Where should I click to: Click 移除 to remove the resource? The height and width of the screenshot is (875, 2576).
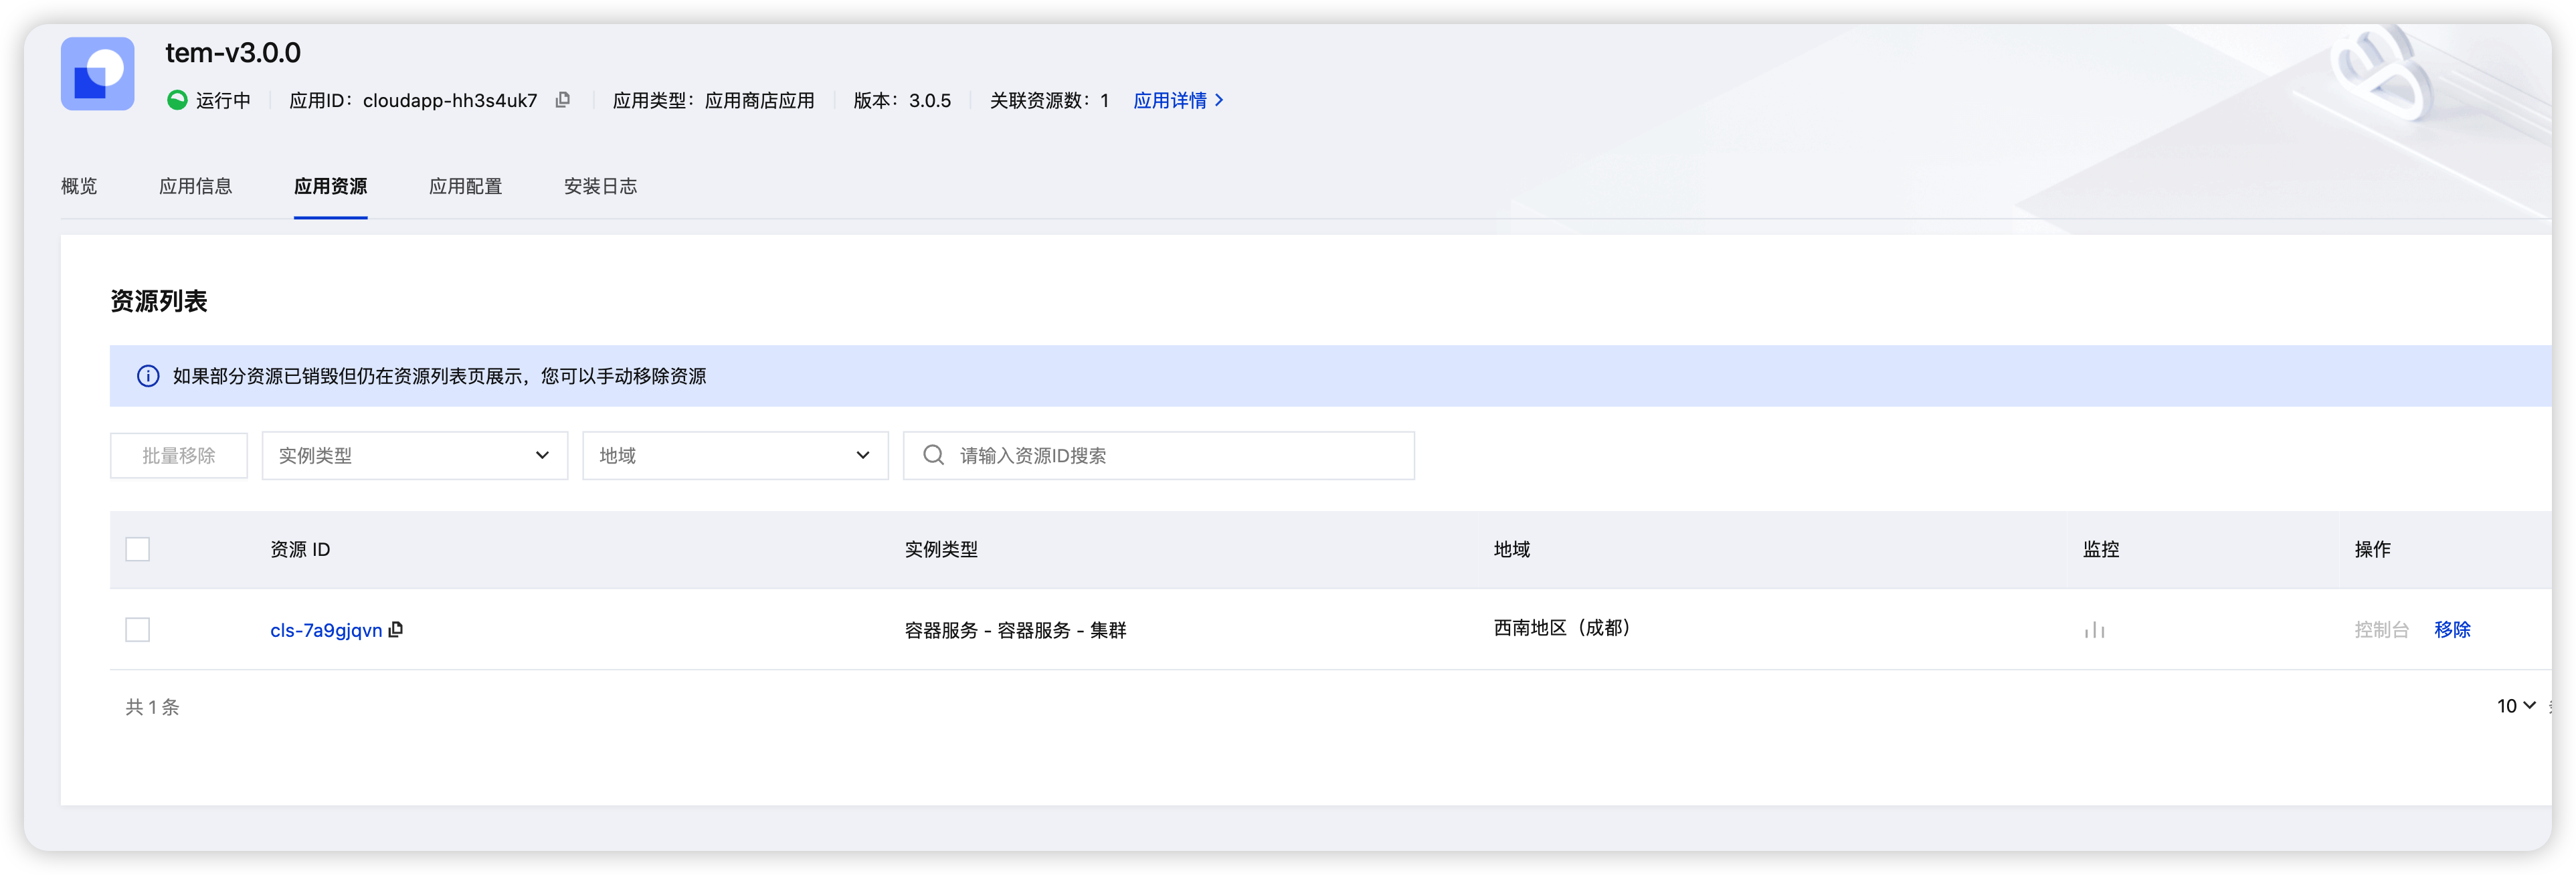2451,629
